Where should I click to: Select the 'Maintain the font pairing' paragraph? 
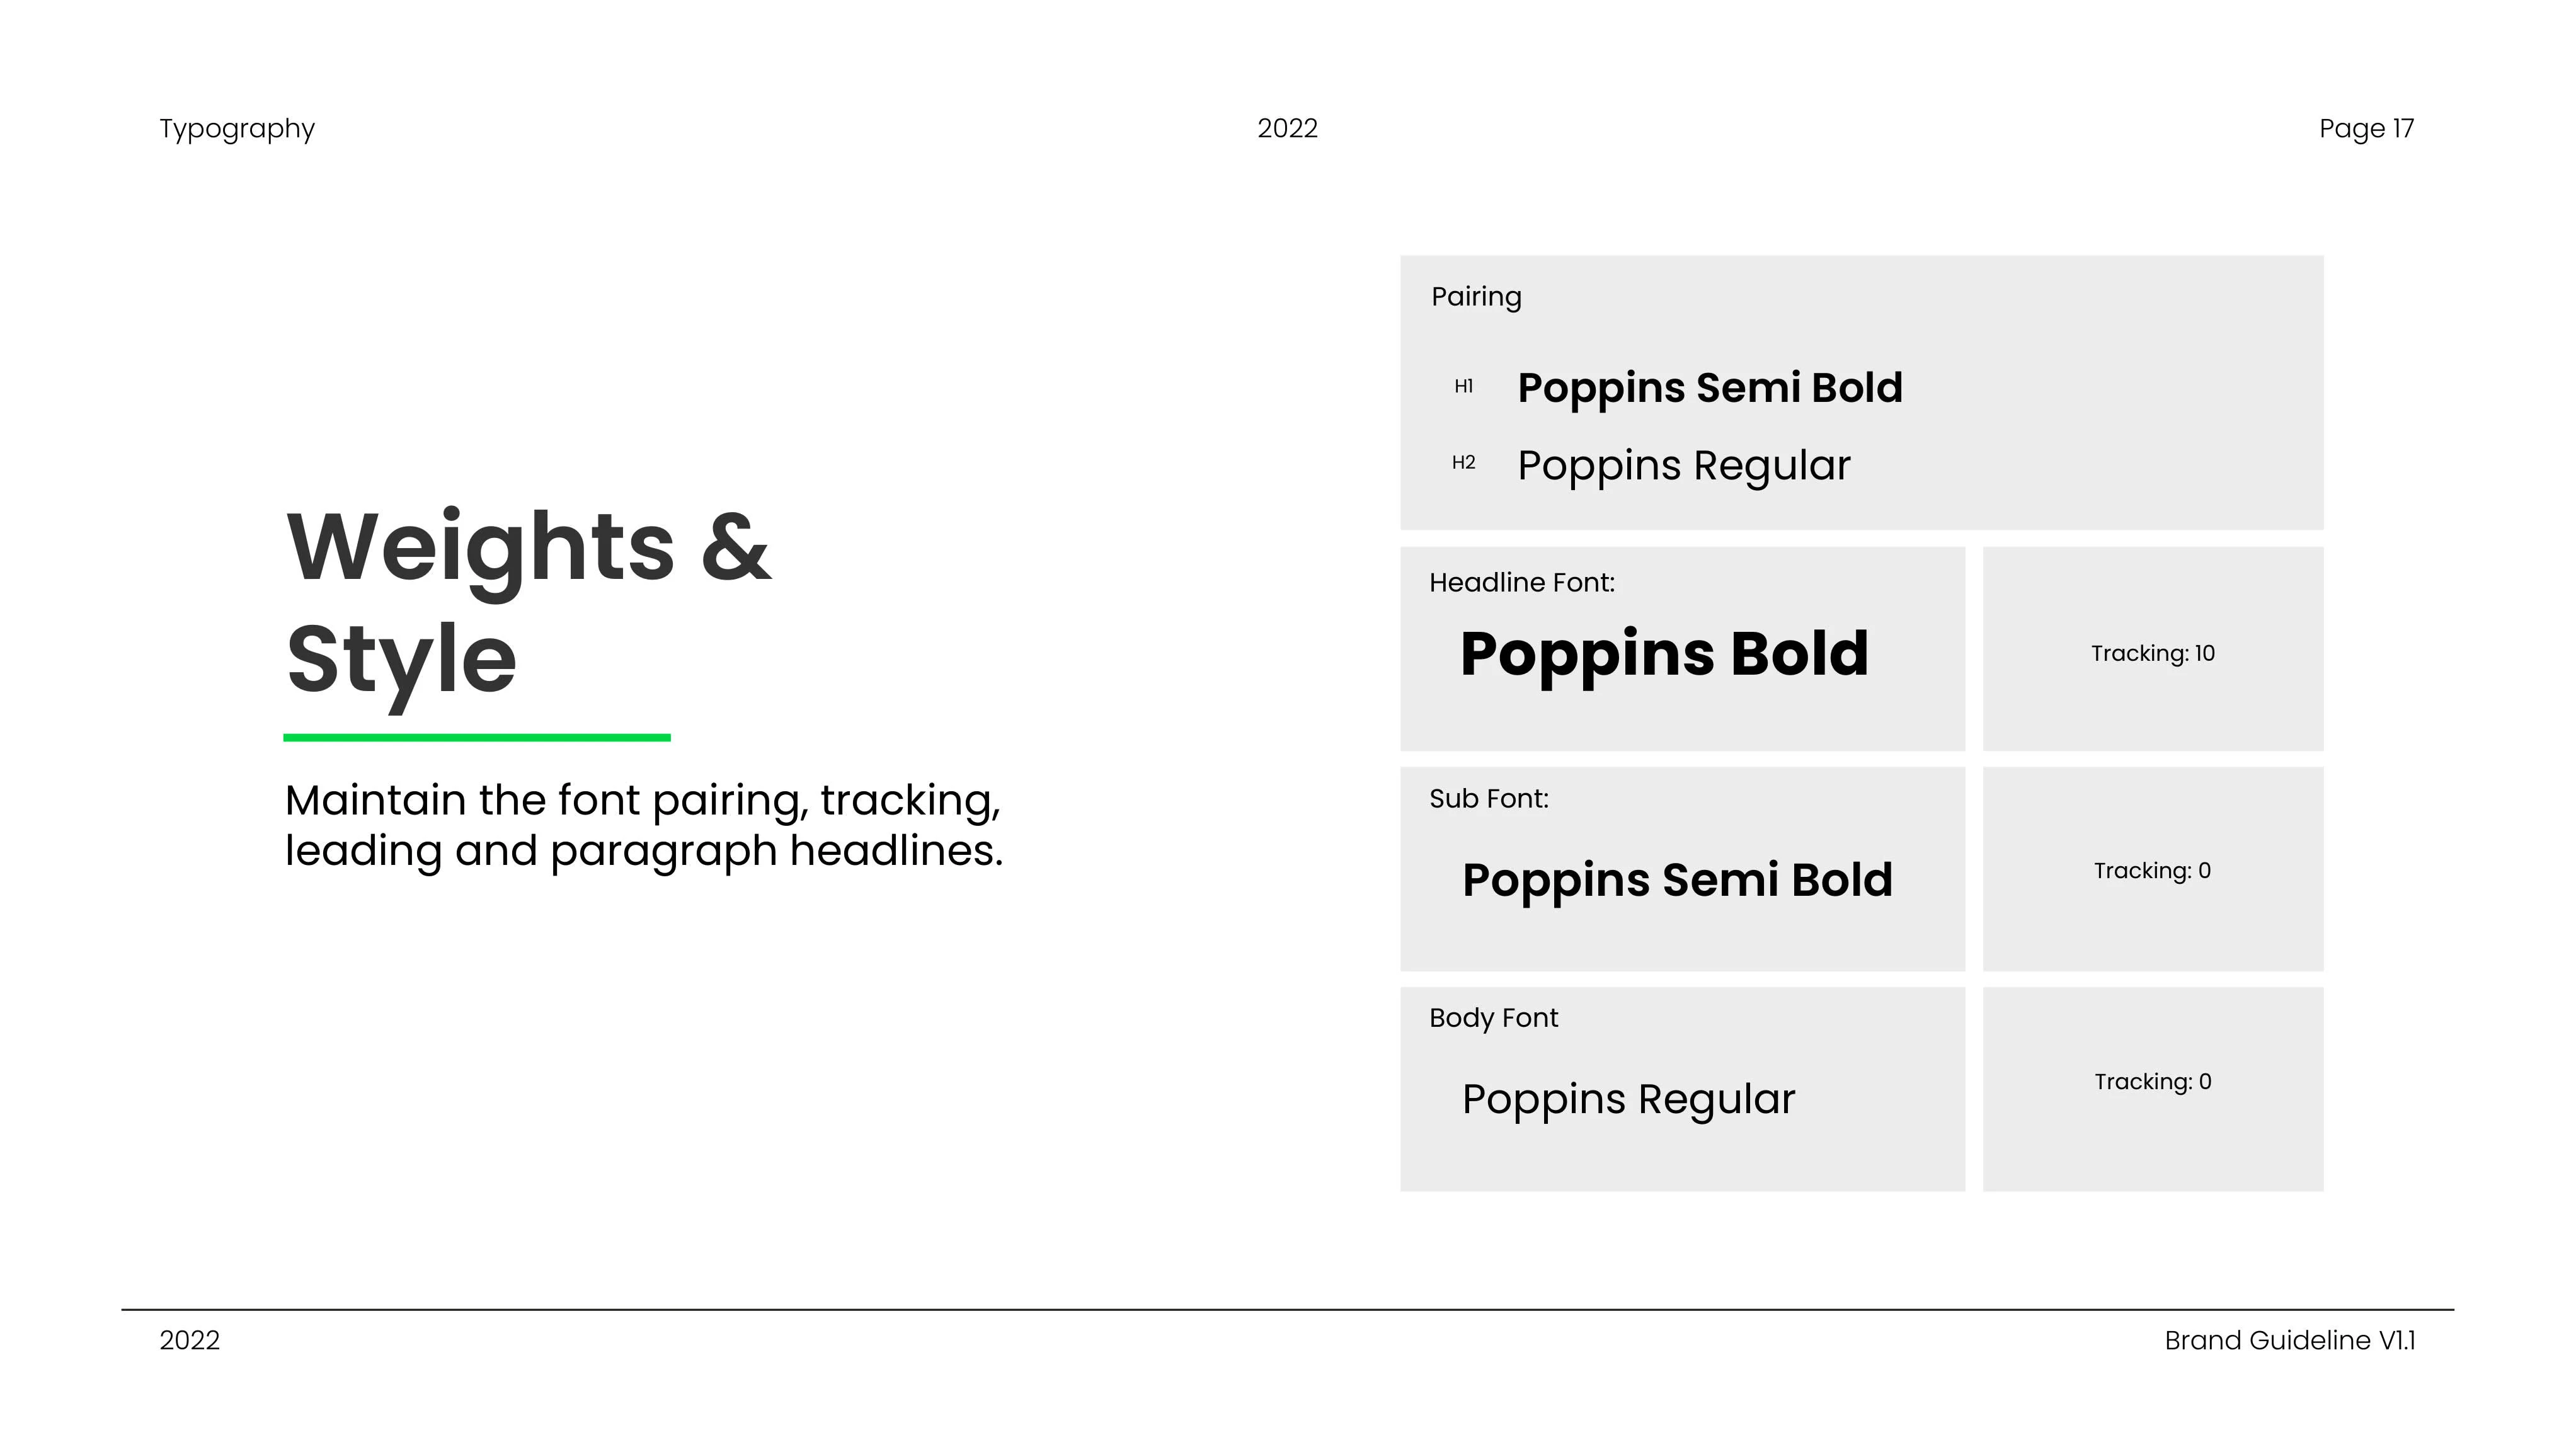(644, 826)
